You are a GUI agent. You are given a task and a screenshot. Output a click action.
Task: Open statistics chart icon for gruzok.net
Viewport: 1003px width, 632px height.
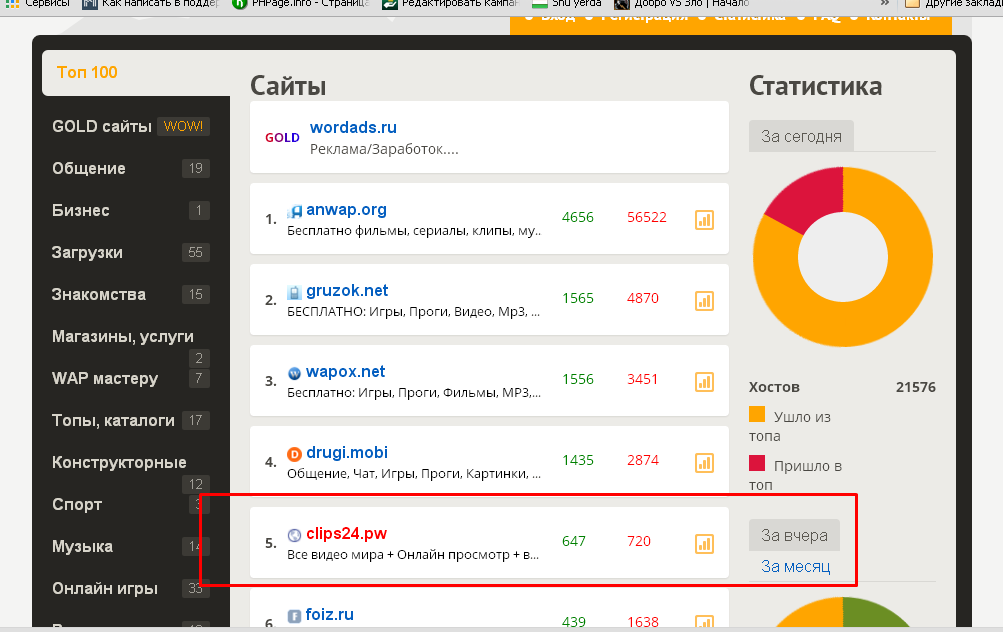(704, 301)
